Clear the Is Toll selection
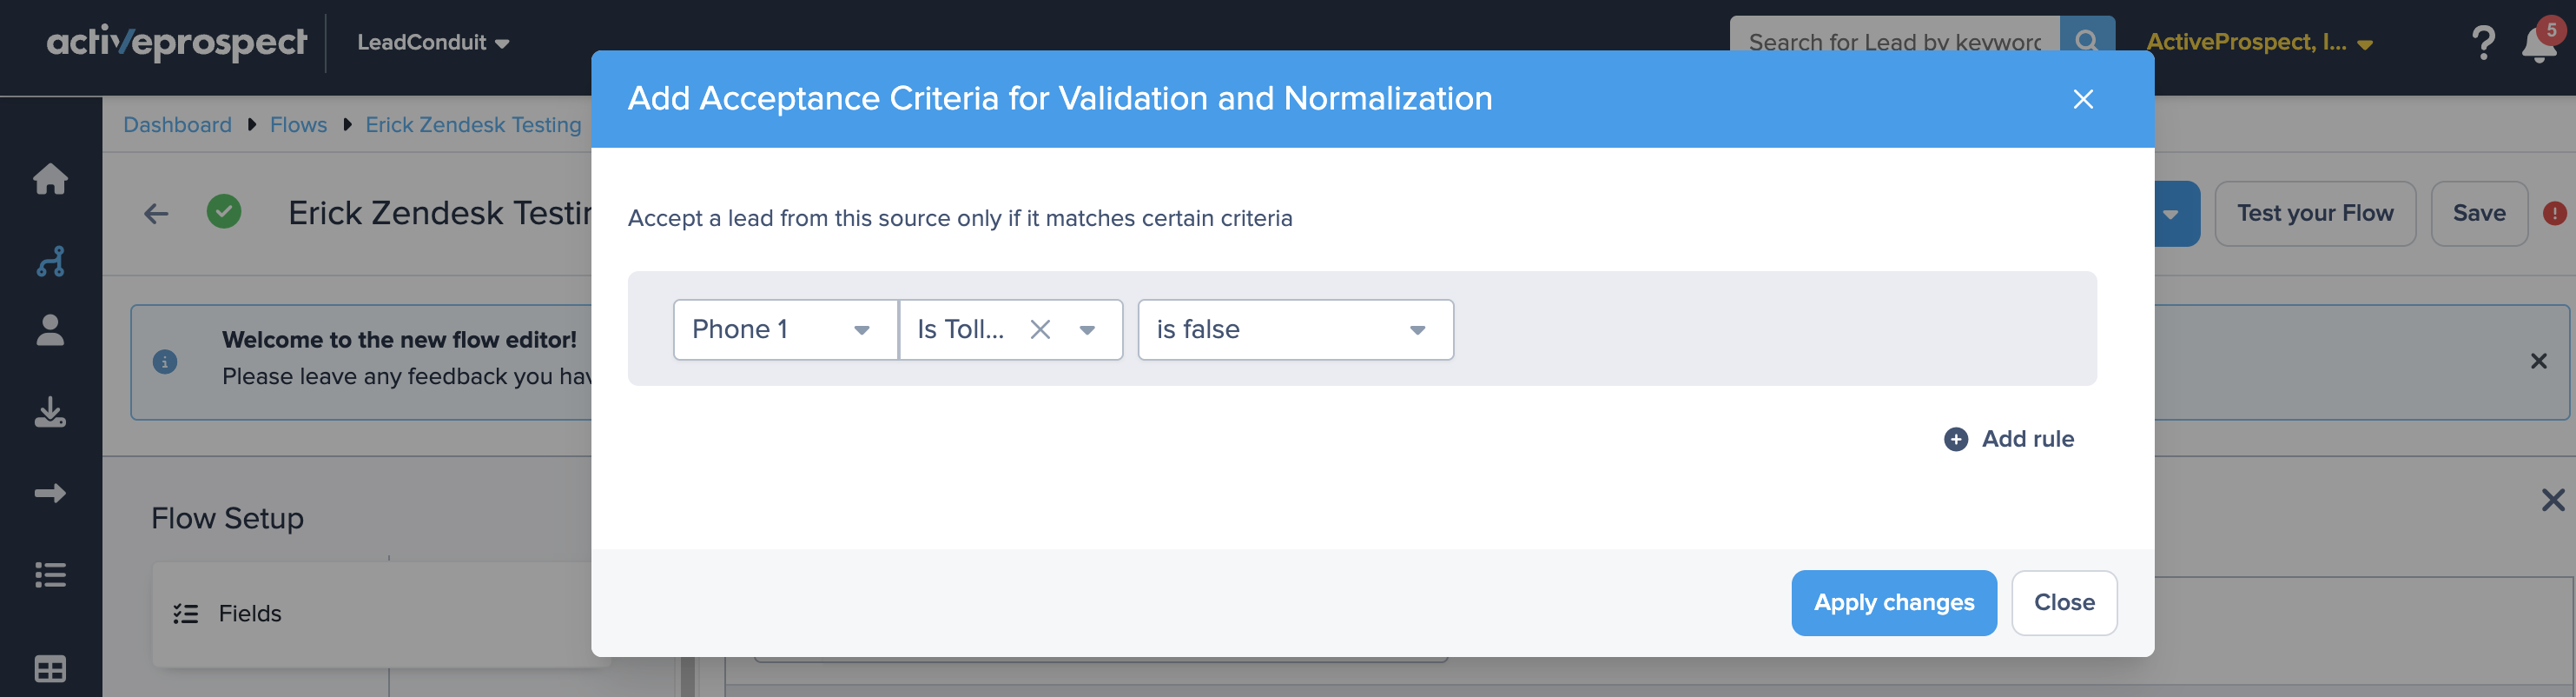This screenshot has width=2576, height=697. pos(1040,330)
